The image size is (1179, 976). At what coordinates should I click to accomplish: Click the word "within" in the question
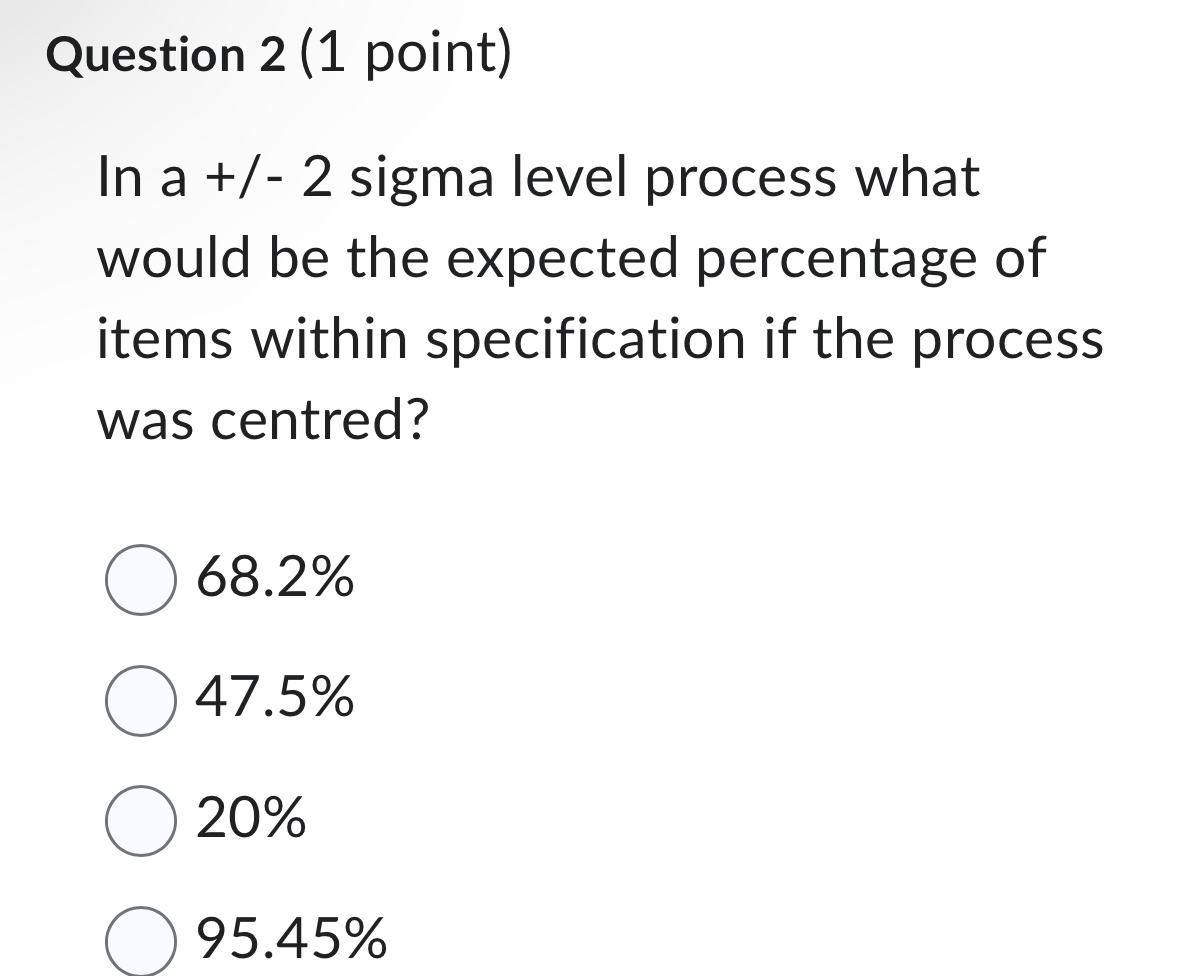click(329, 338)
